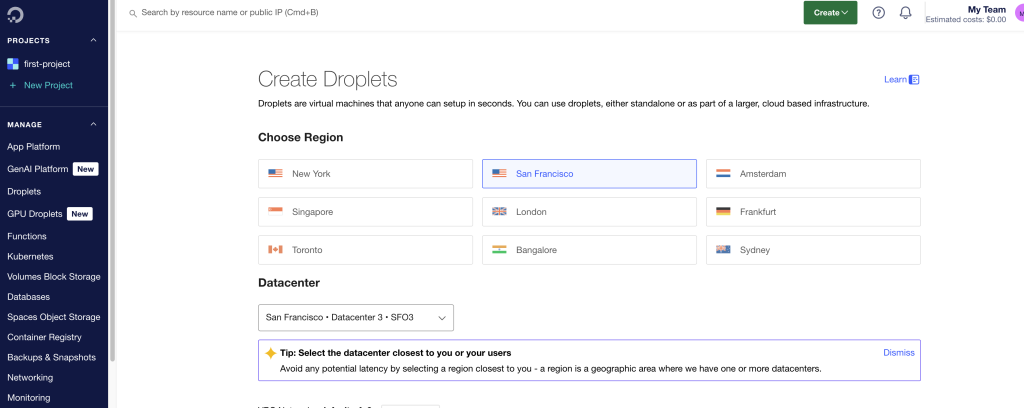This screenshot has height=408, width=1024.
Task: Open Functions in sidebar
Action: pyautogui.click(x=27, y=236)
